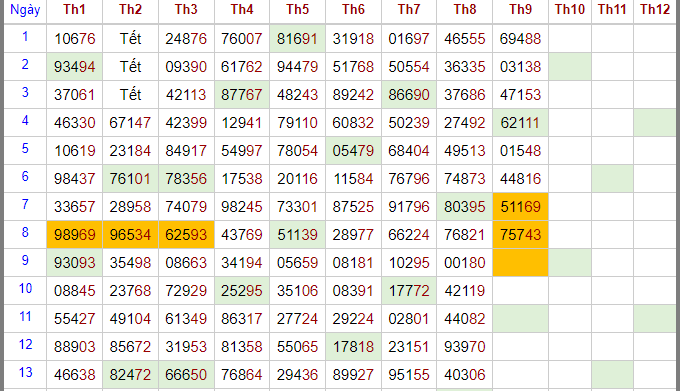Select highlighted cell 81691

[298, 39]
